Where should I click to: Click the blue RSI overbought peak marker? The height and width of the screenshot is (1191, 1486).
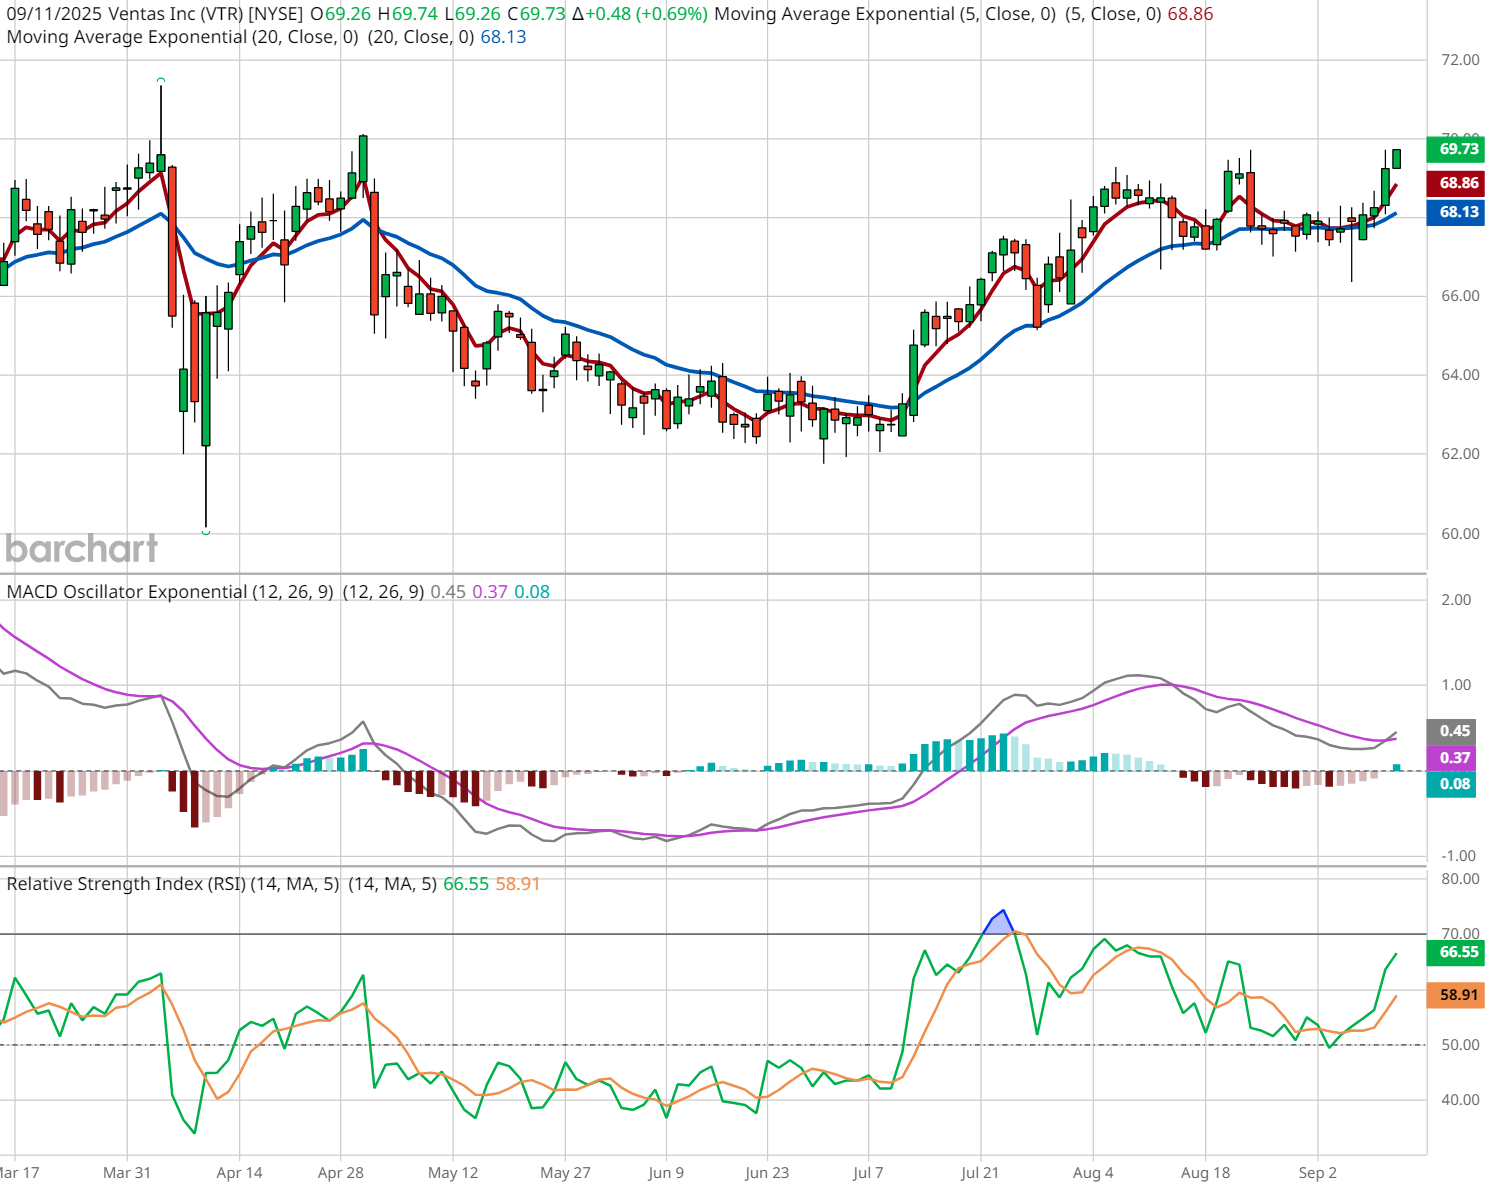(999, 924)
